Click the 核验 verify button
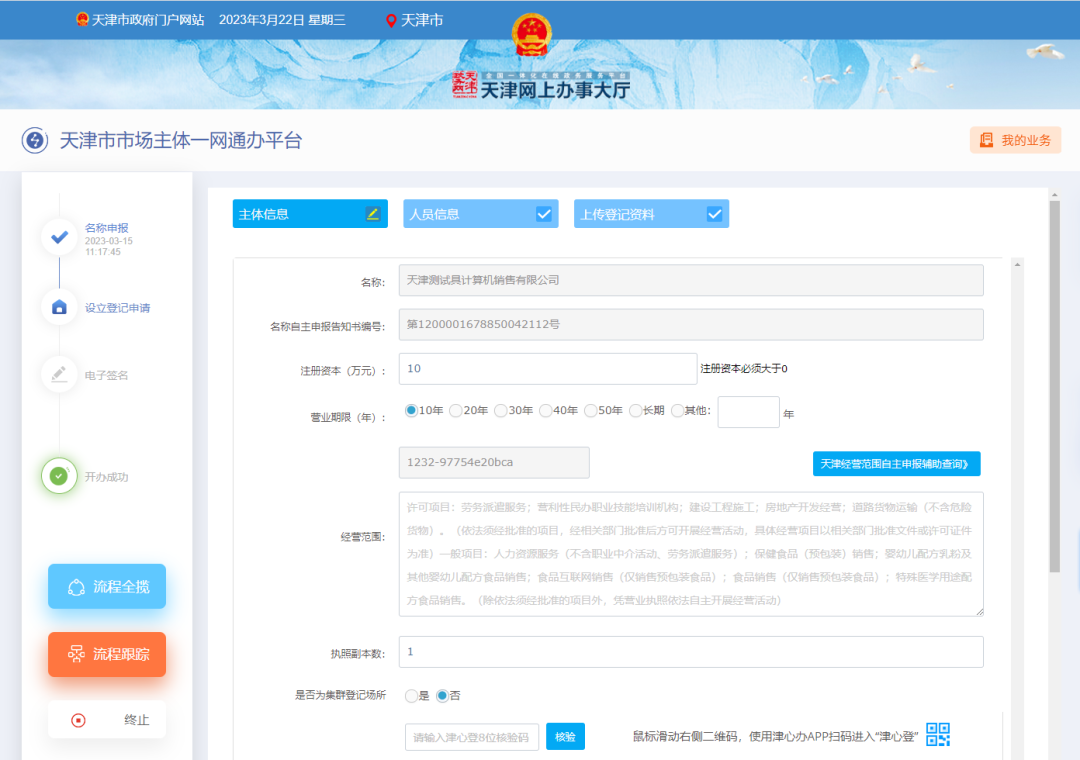 pyautogui.click(x=565, y=737)
